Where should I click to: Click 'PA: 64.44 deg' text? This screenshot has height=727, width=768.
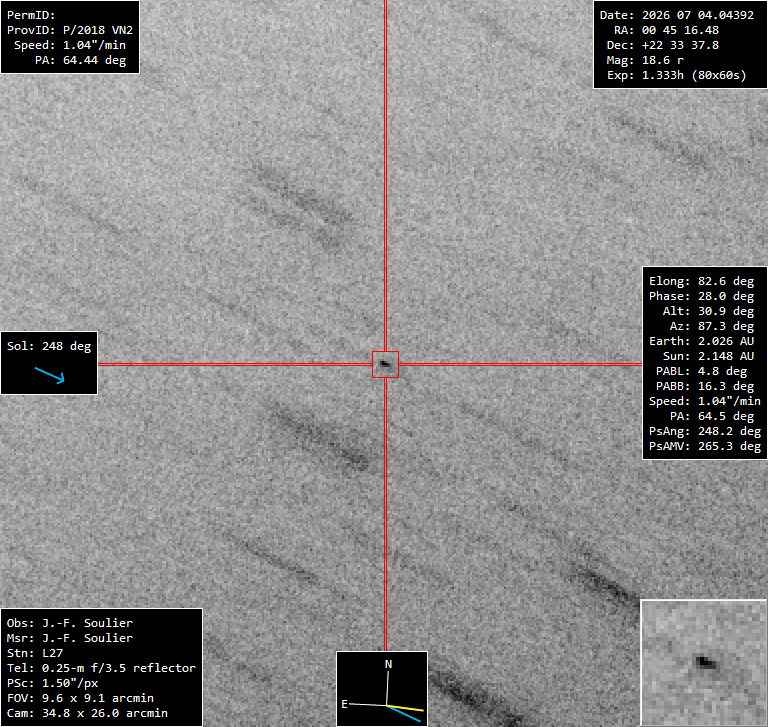80,60
